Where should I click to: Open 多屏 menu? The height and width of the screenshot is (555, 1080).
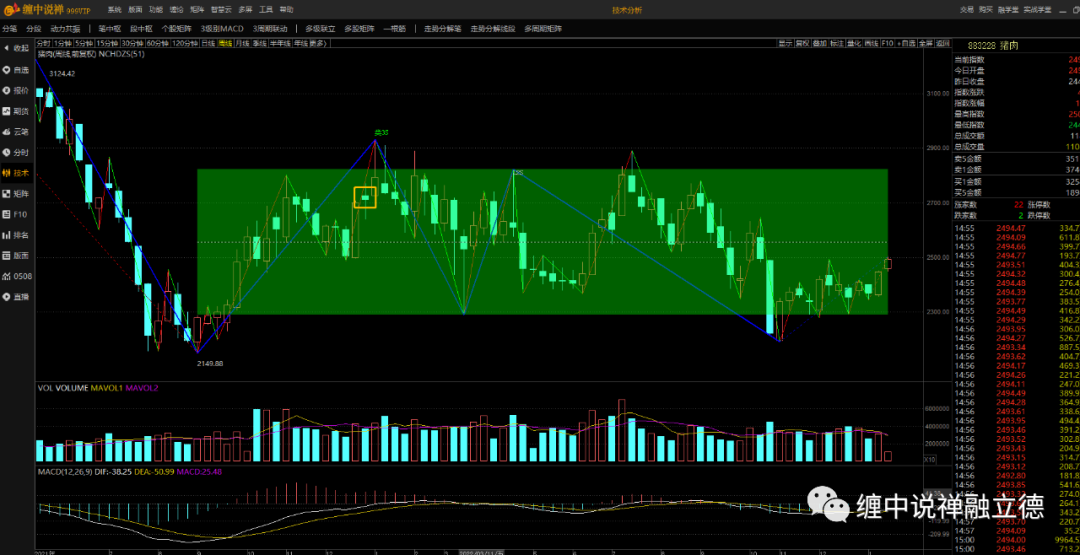(x=245, y=10)
